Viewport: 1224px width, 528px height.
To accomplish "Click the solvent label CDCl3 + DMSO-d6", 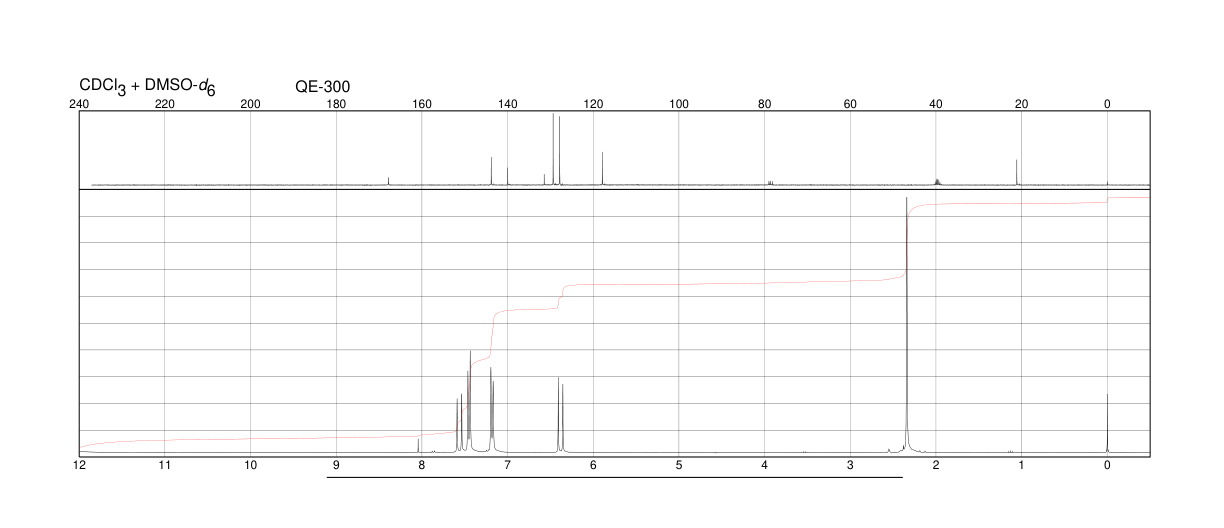I will point(147,87).
